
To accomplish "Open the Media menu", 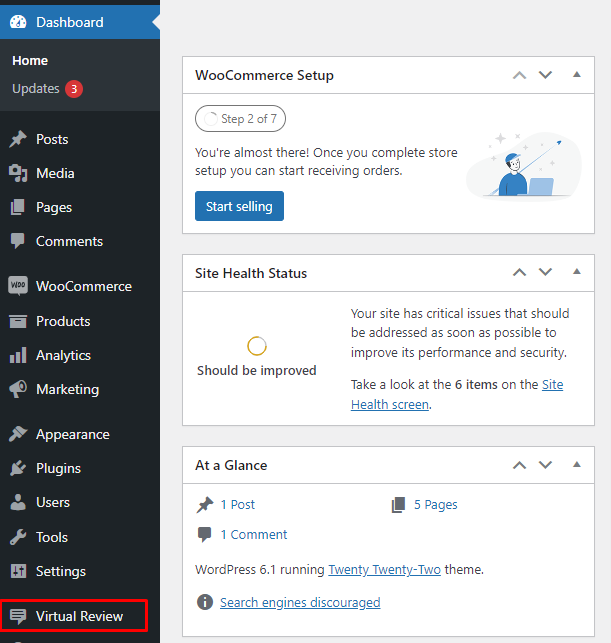I will point(55,173).
